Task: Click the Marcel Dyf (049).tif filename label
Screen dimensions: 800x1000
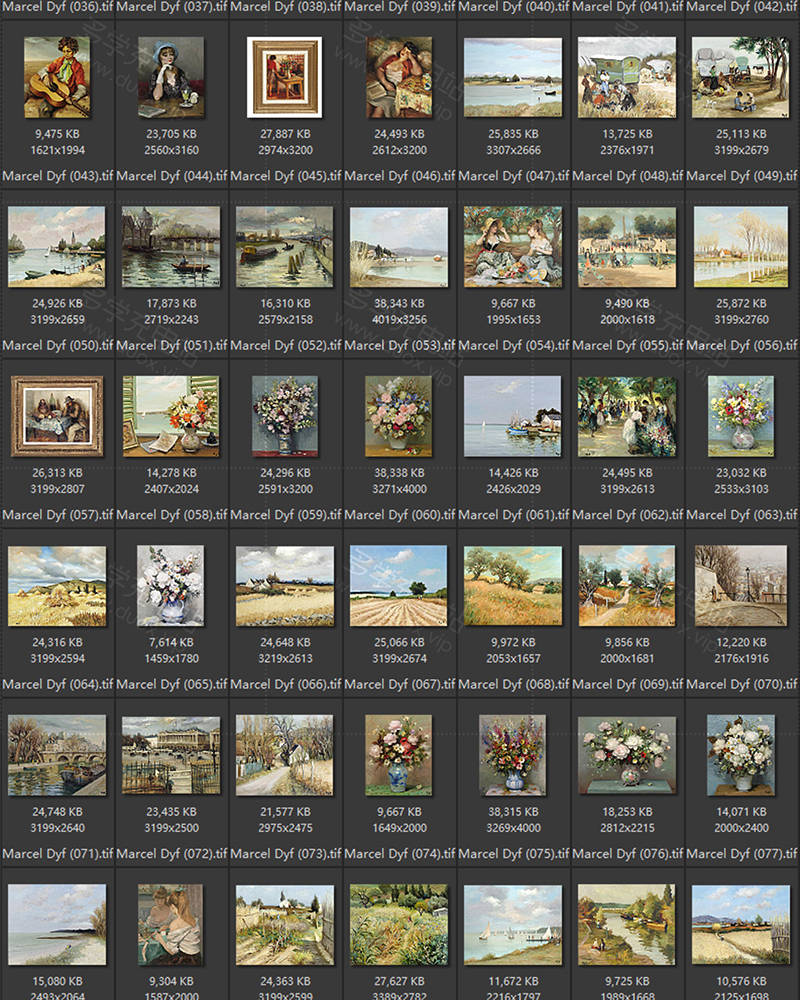Action: click(741, 176)
